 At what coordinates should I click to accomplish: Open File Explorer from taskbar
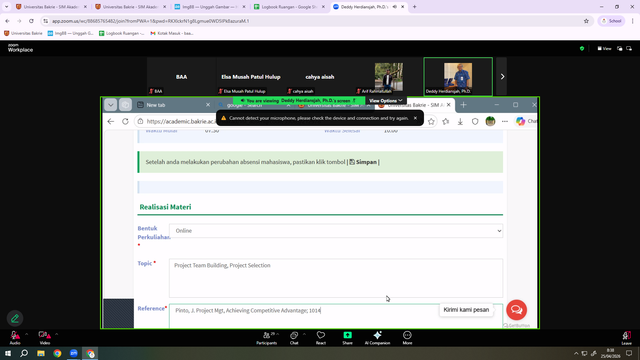41,353
